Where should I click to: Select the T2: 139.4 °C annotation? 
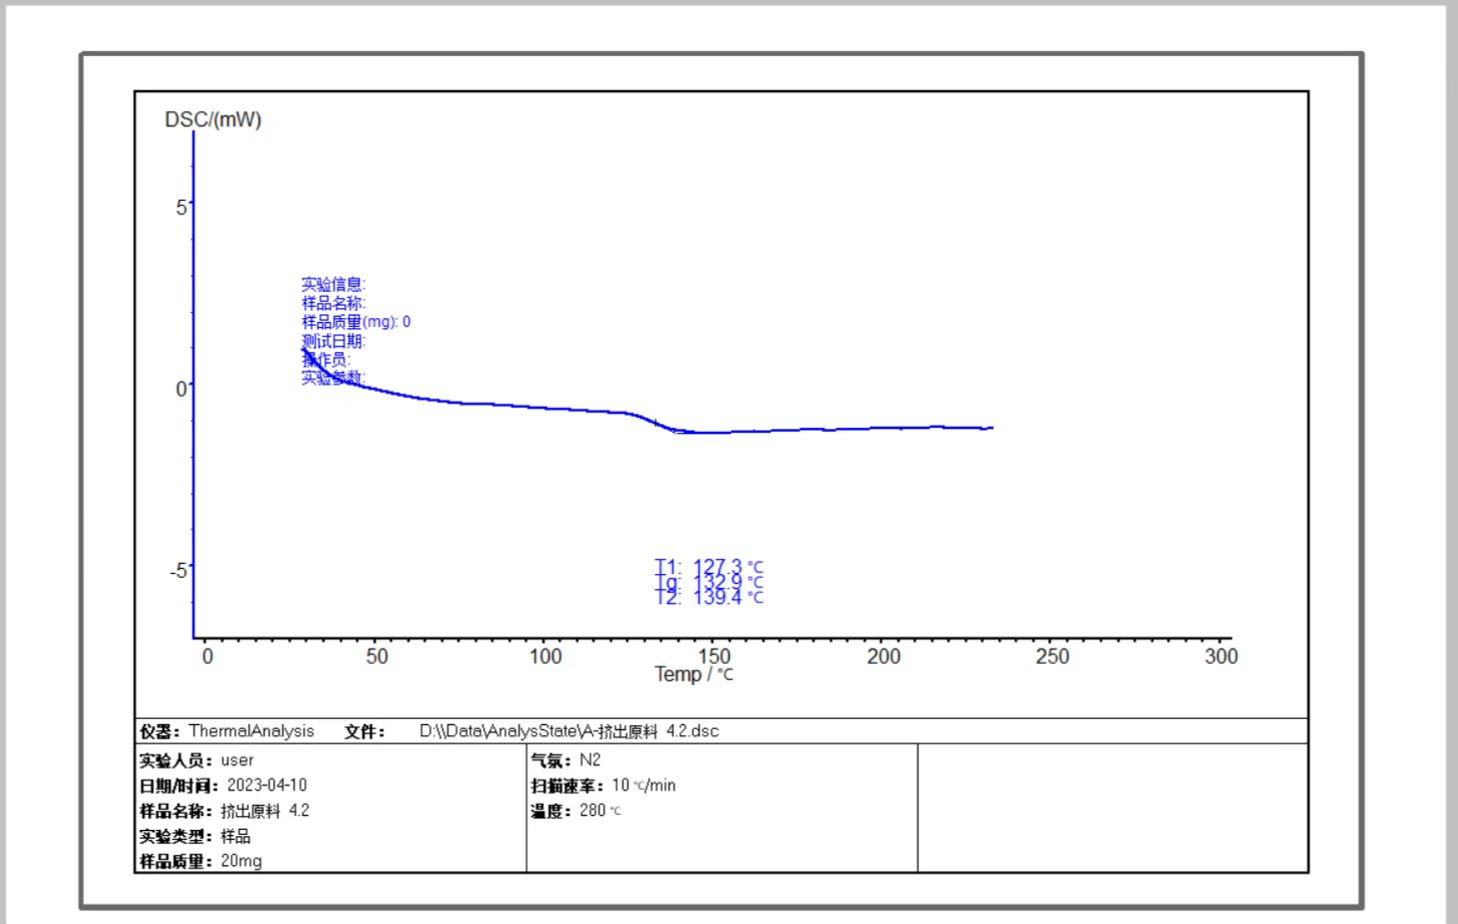(709, 597)
